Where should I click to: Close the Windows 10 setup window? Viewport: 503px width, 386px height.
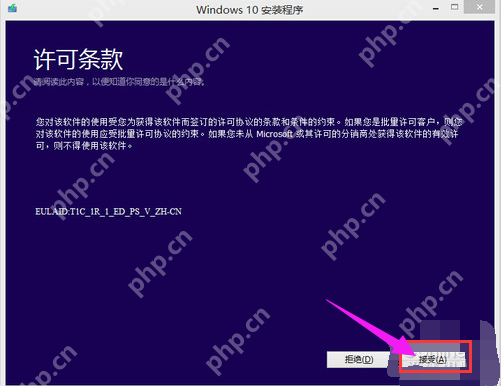pyautogui.click(x=479, y=7)
